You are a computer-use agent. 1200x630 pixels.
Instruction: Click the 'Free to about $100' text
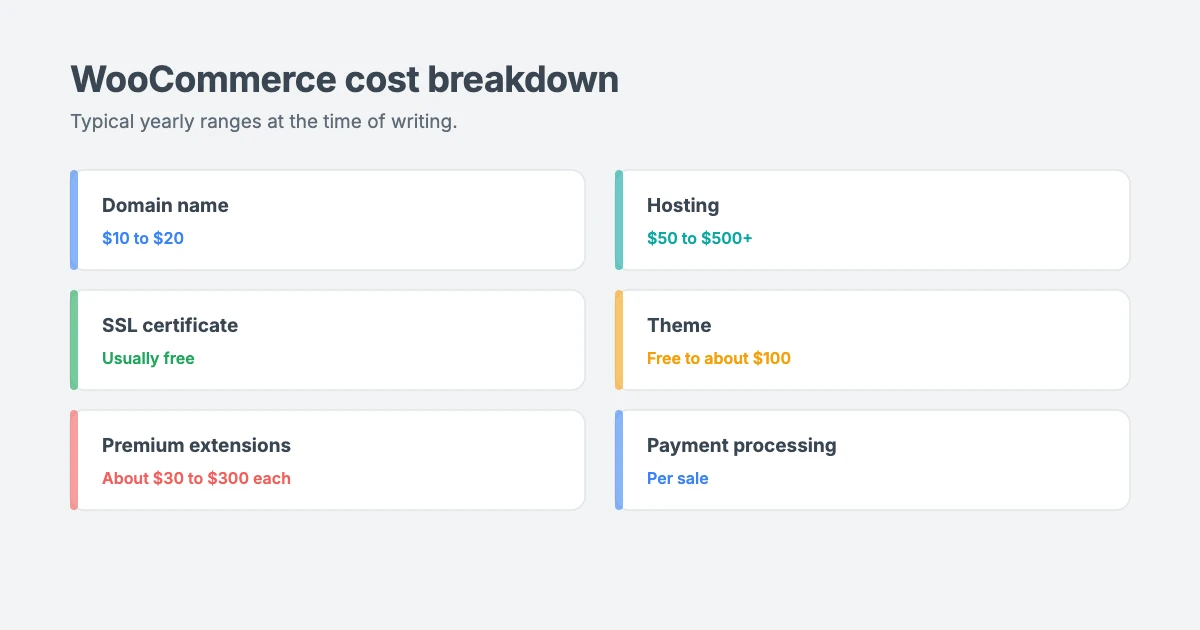click(719, 358)
